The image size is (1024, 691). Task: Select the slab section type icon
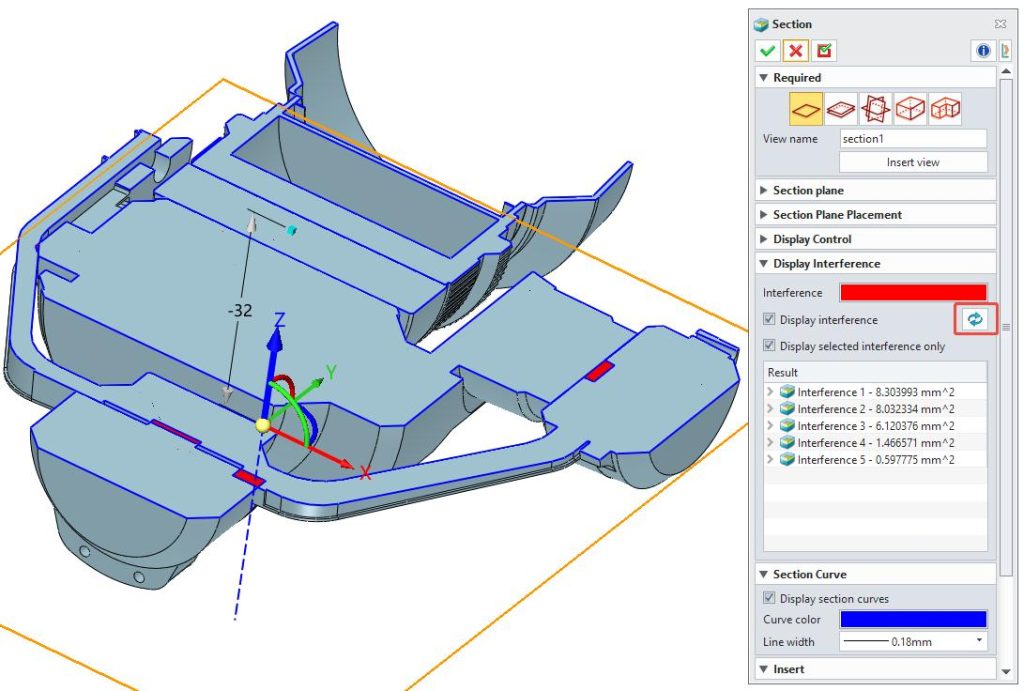pos(841,109)
